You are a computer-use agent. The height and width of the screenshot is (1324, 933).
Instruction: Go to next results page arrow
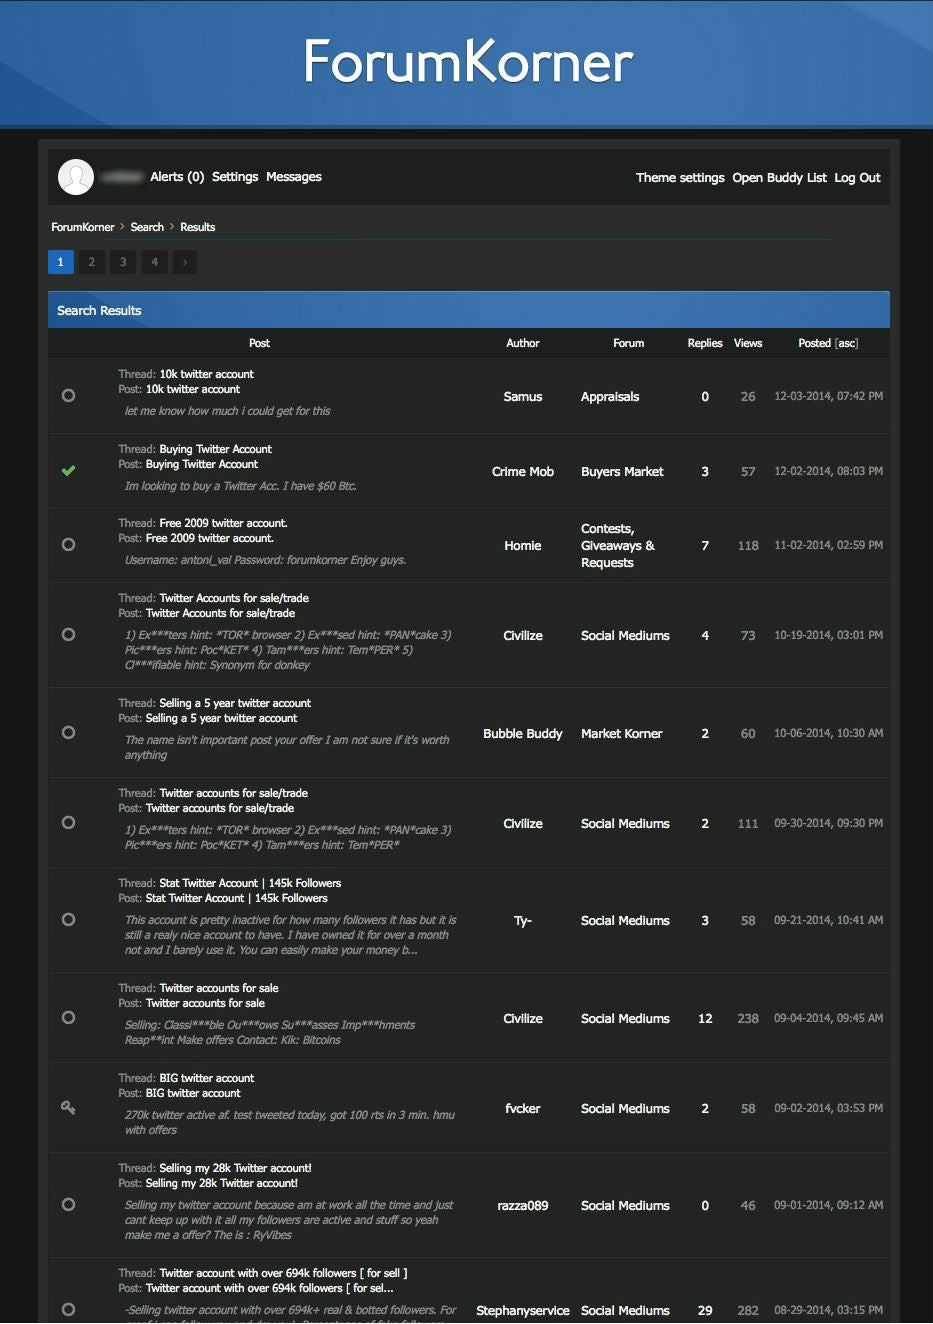click(x=185, y=262)
